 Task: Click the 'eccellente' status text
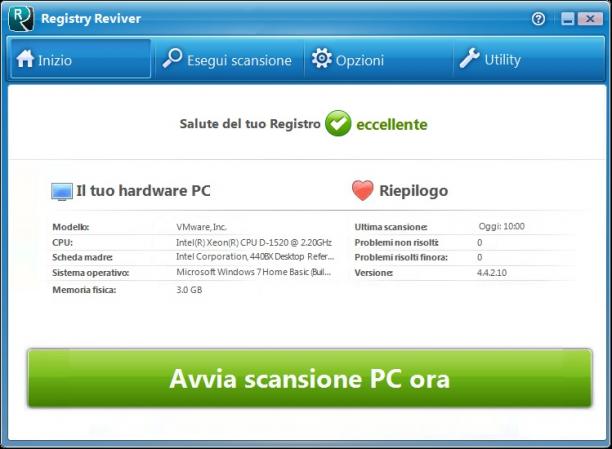coord(392,125)
